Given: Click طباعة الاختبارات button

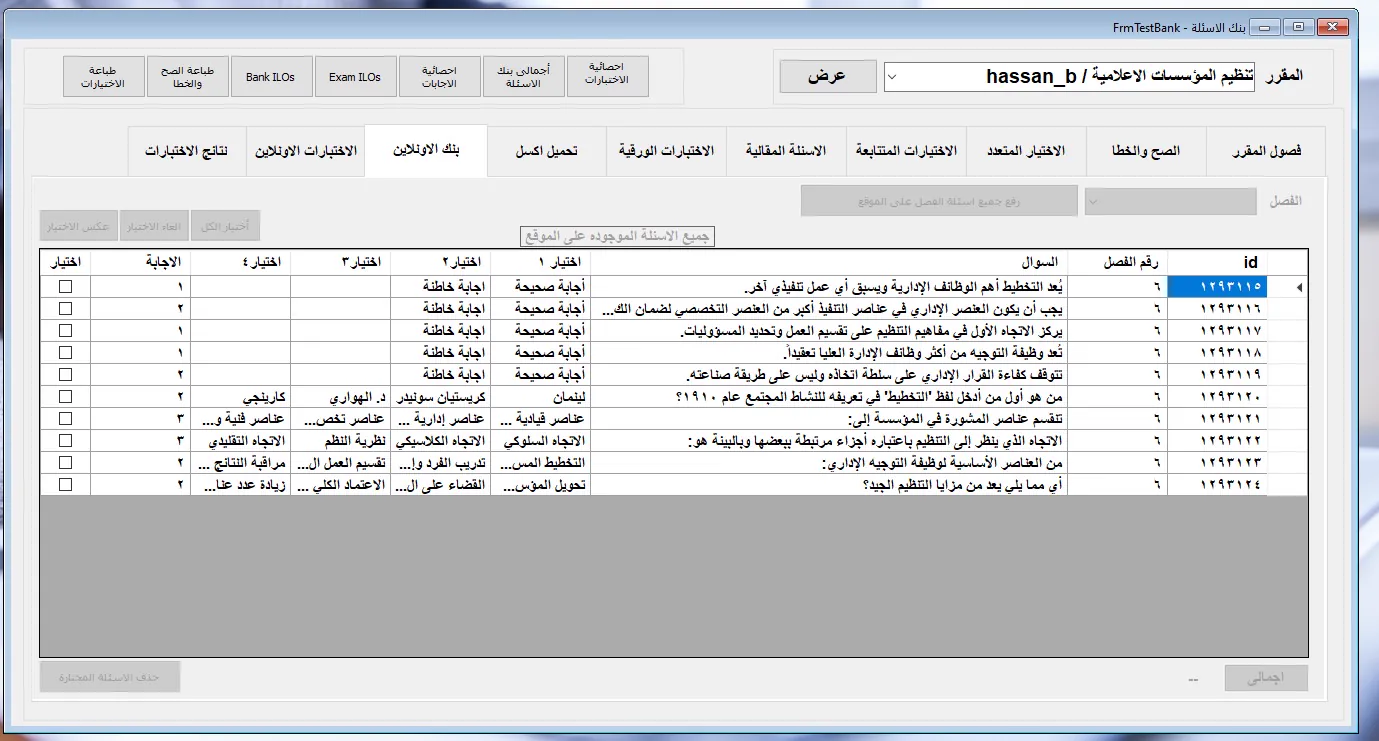Looking at the screenshot, I should [x=103, y=76].
